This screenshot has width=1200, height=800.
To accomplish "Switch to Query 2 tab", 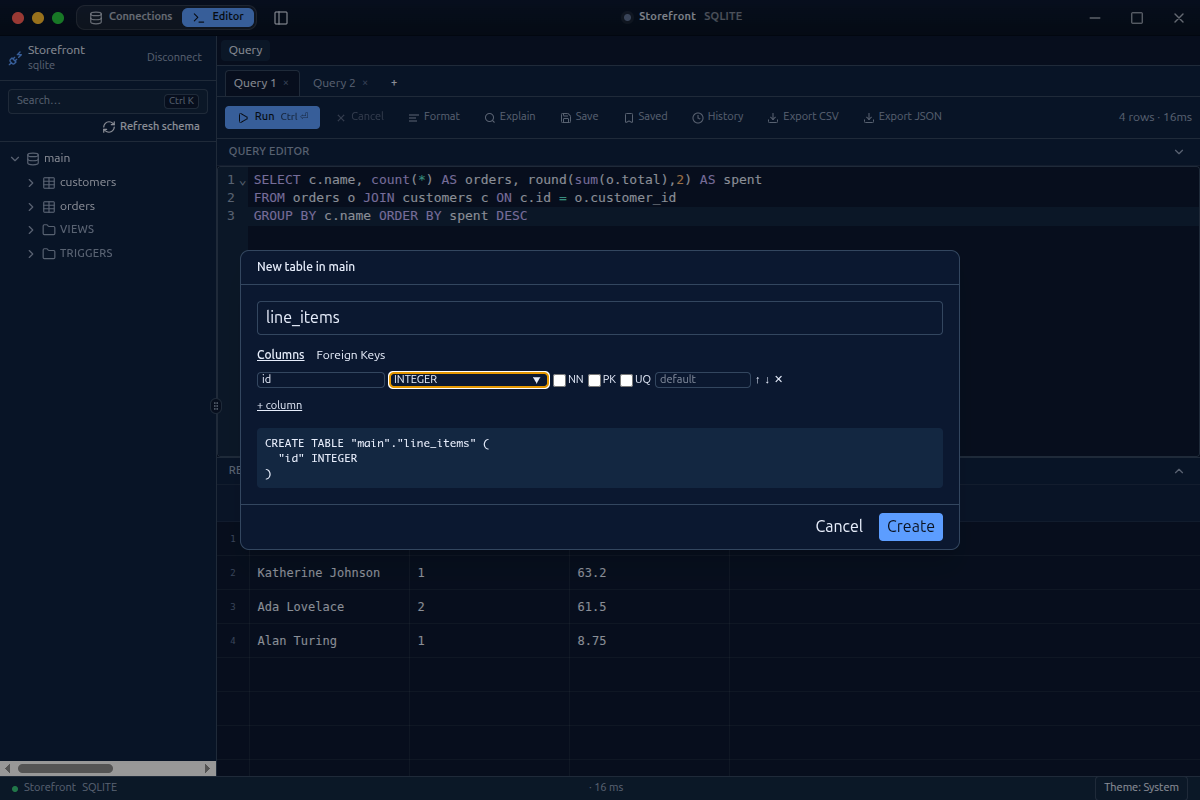I will point(334,83).
